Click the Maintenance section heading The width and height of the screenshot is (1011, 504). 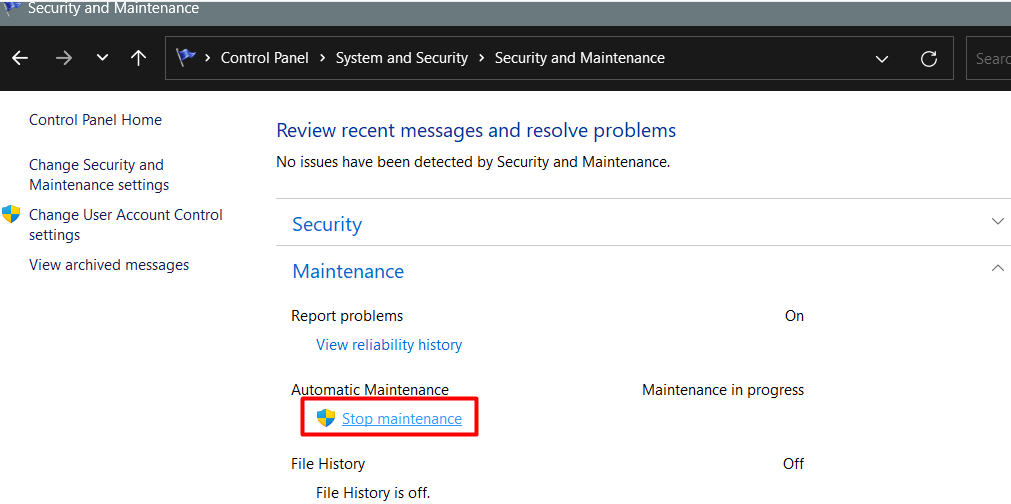coord(348,271)
